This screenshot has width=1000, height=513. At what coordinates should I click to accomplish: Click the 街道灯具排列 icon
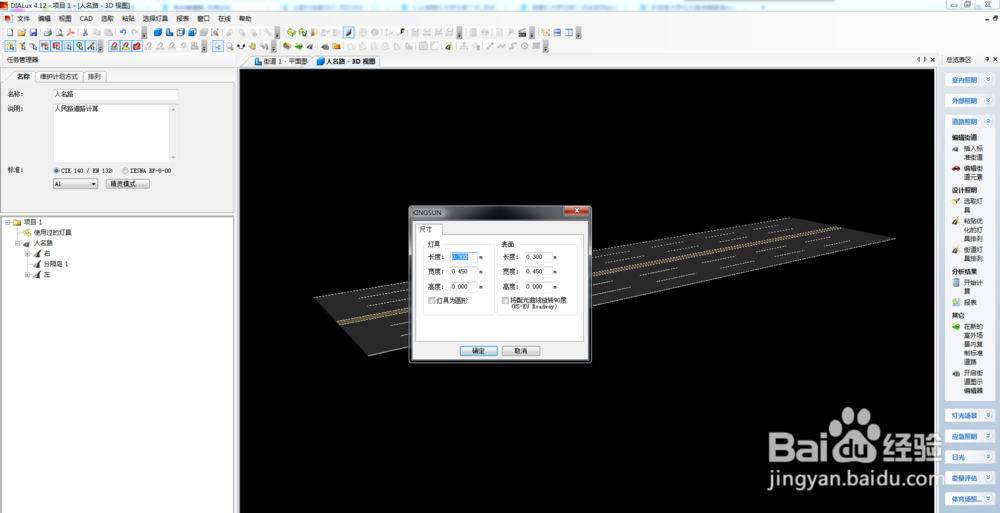point(955,250)
